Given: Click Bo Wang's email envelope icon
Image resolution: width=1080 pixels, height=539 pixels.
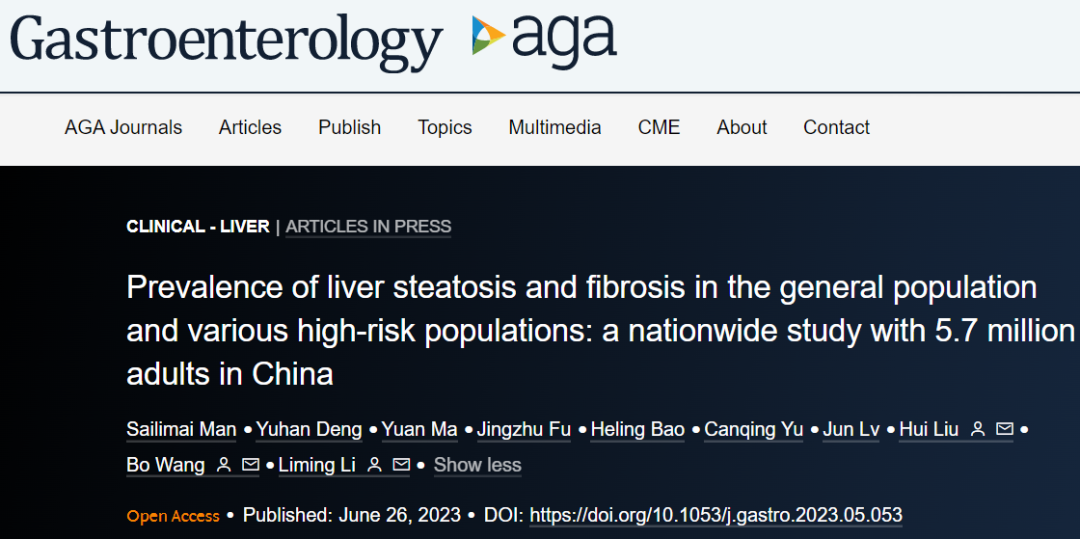Looking at the screenshot, I should pos(251,466).
